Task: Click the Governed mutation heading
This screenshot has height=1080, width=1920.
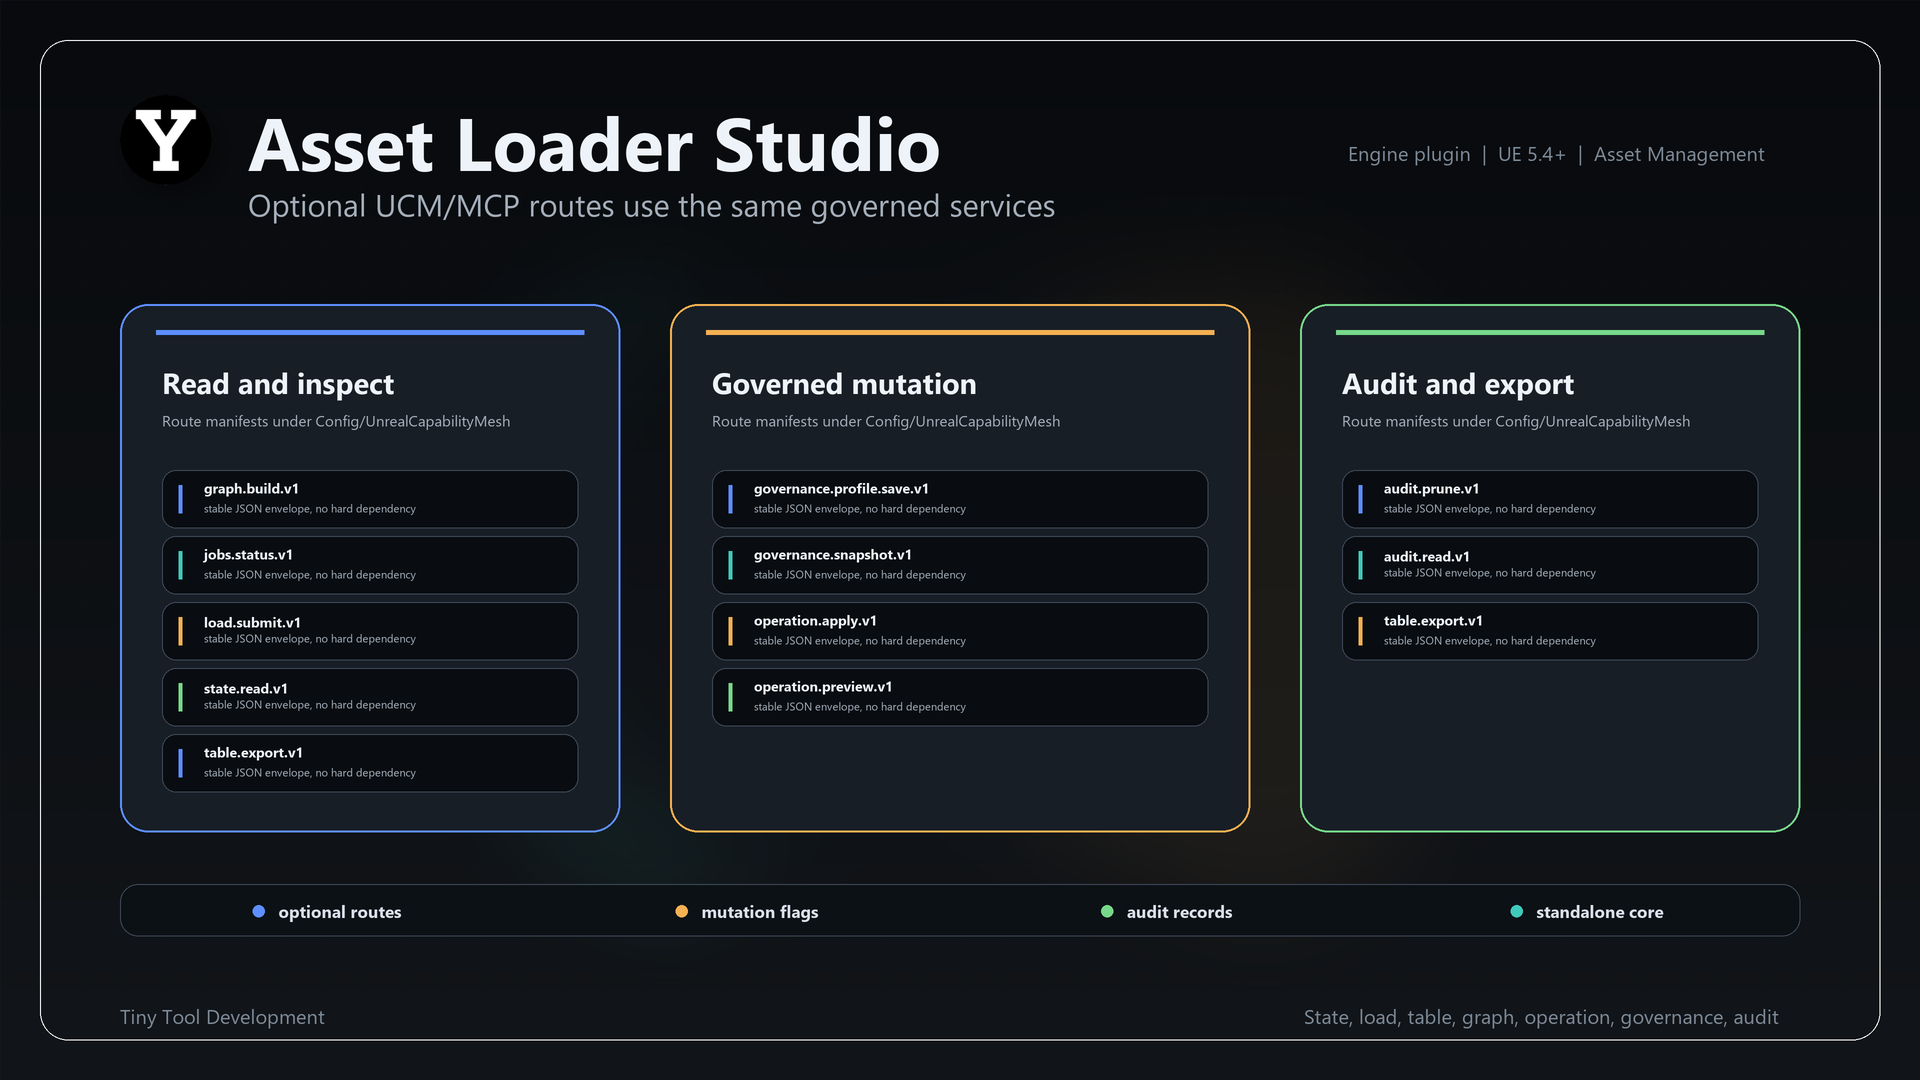Action: (844, 384)
